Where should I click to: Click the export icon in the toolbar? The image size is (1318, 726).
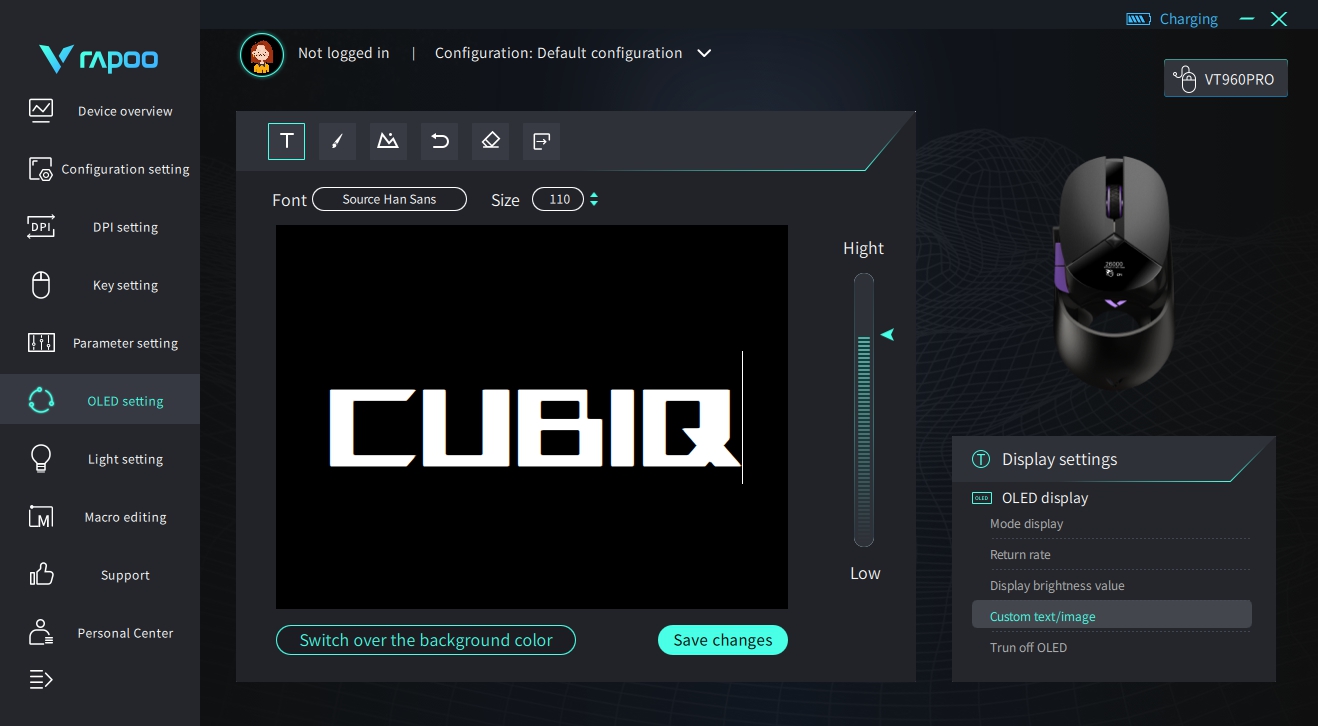click(x=541, y=141)
